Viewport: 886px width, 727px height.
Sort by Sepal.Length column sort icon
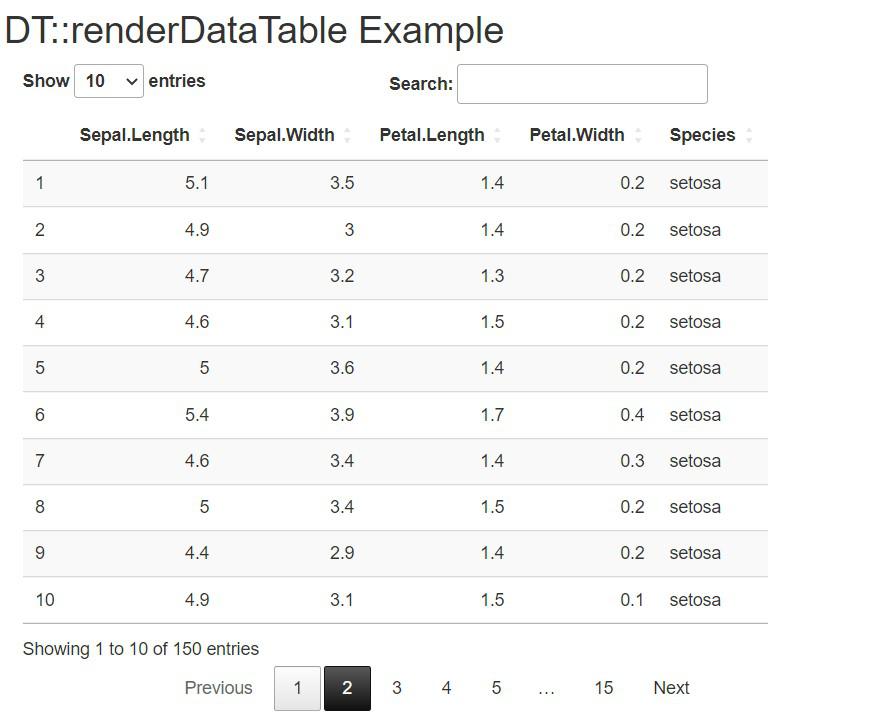[203, 136]
